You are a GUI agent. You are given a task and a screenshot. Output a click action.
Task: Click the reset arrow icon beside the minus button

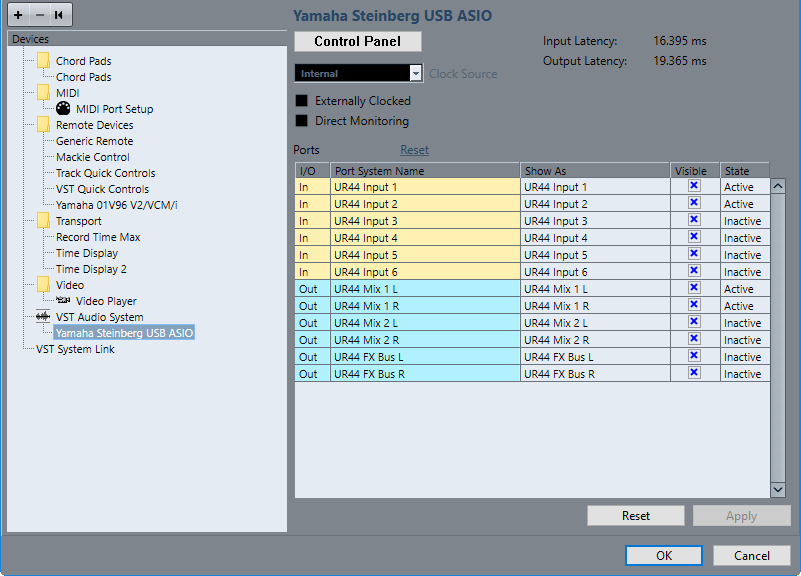point(59,15)
